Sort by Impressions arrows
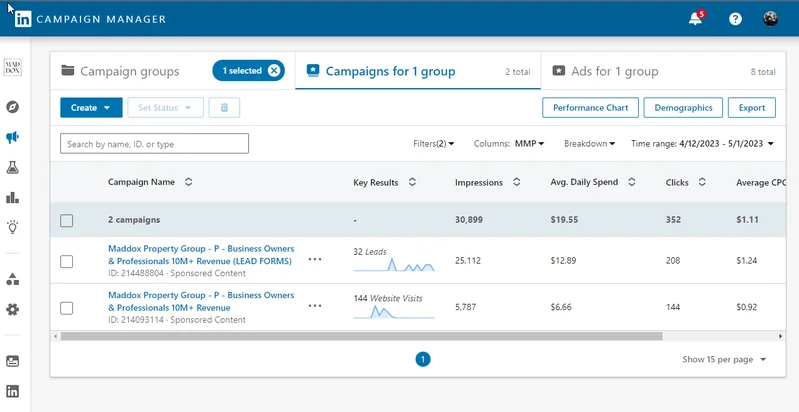The height and width of the screenshot is (412, 799). point(516,182)
